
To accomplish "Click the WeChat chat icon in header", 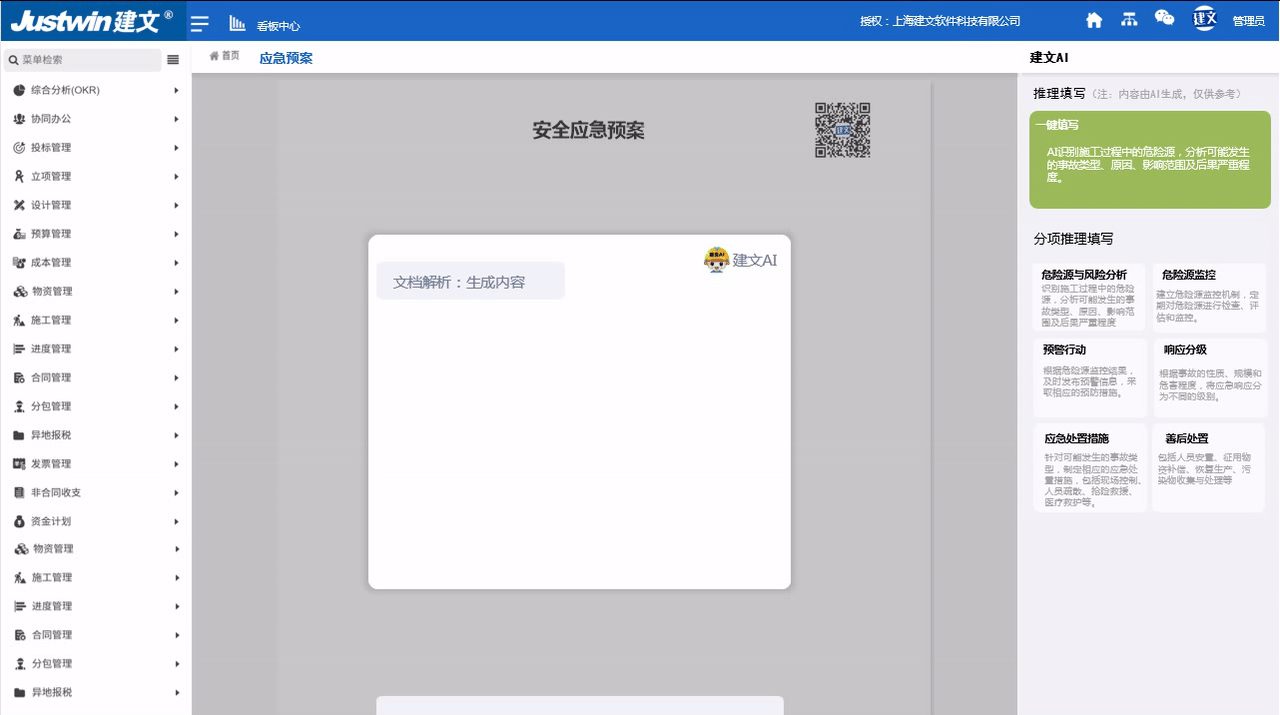I will 1164,18.
